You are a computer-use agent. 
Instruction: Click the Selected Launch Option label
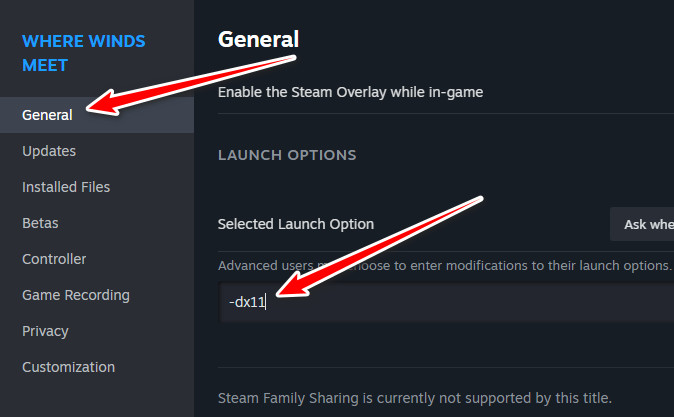click(296, 224)
